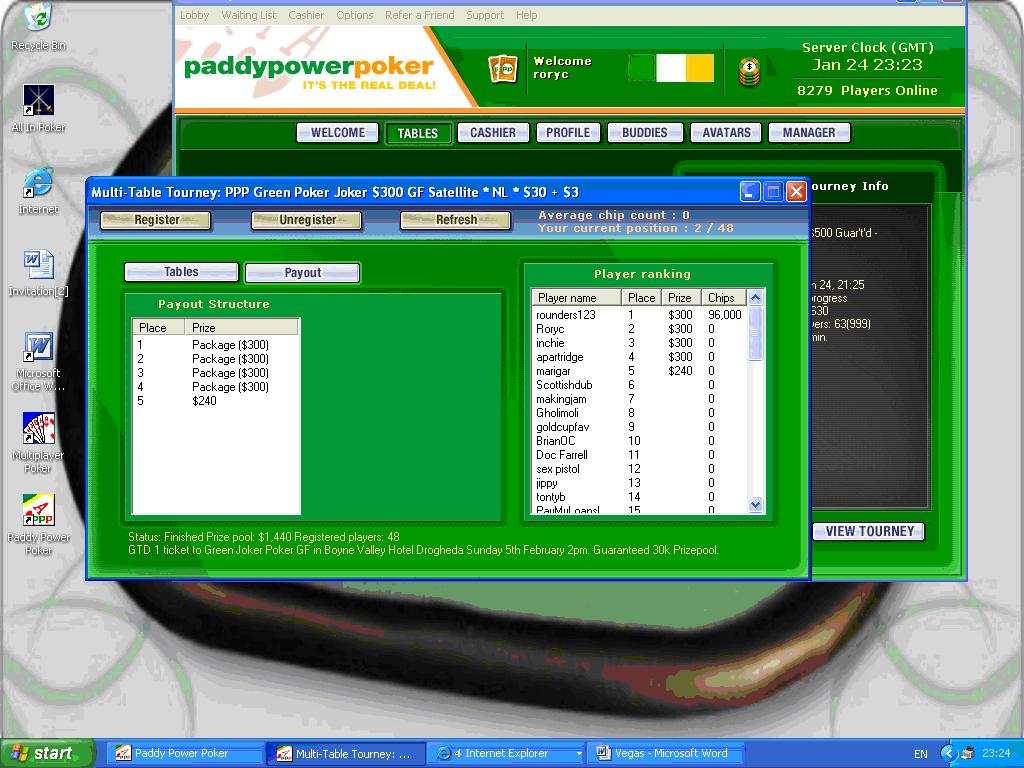The image size is (1024, 768).
Task: Open the Options menu
Action: pos(355,15)
